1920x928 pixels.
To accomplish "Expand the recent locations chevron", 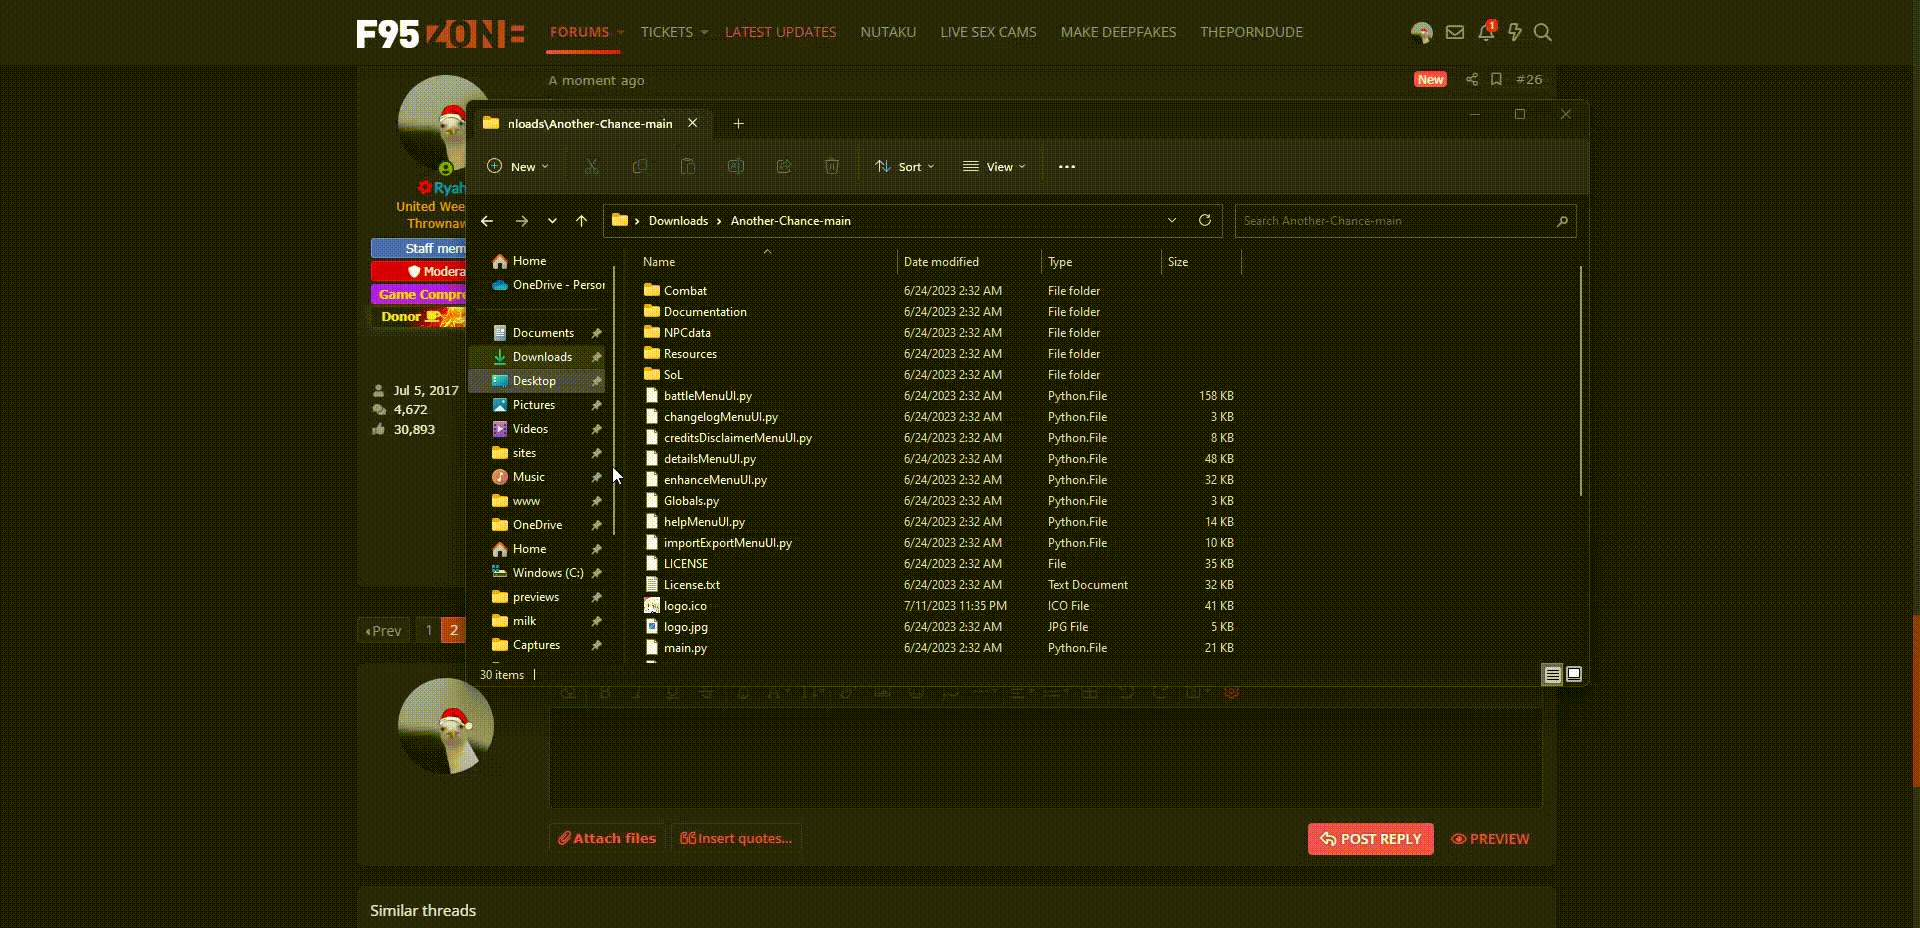I will click(552, 221).
